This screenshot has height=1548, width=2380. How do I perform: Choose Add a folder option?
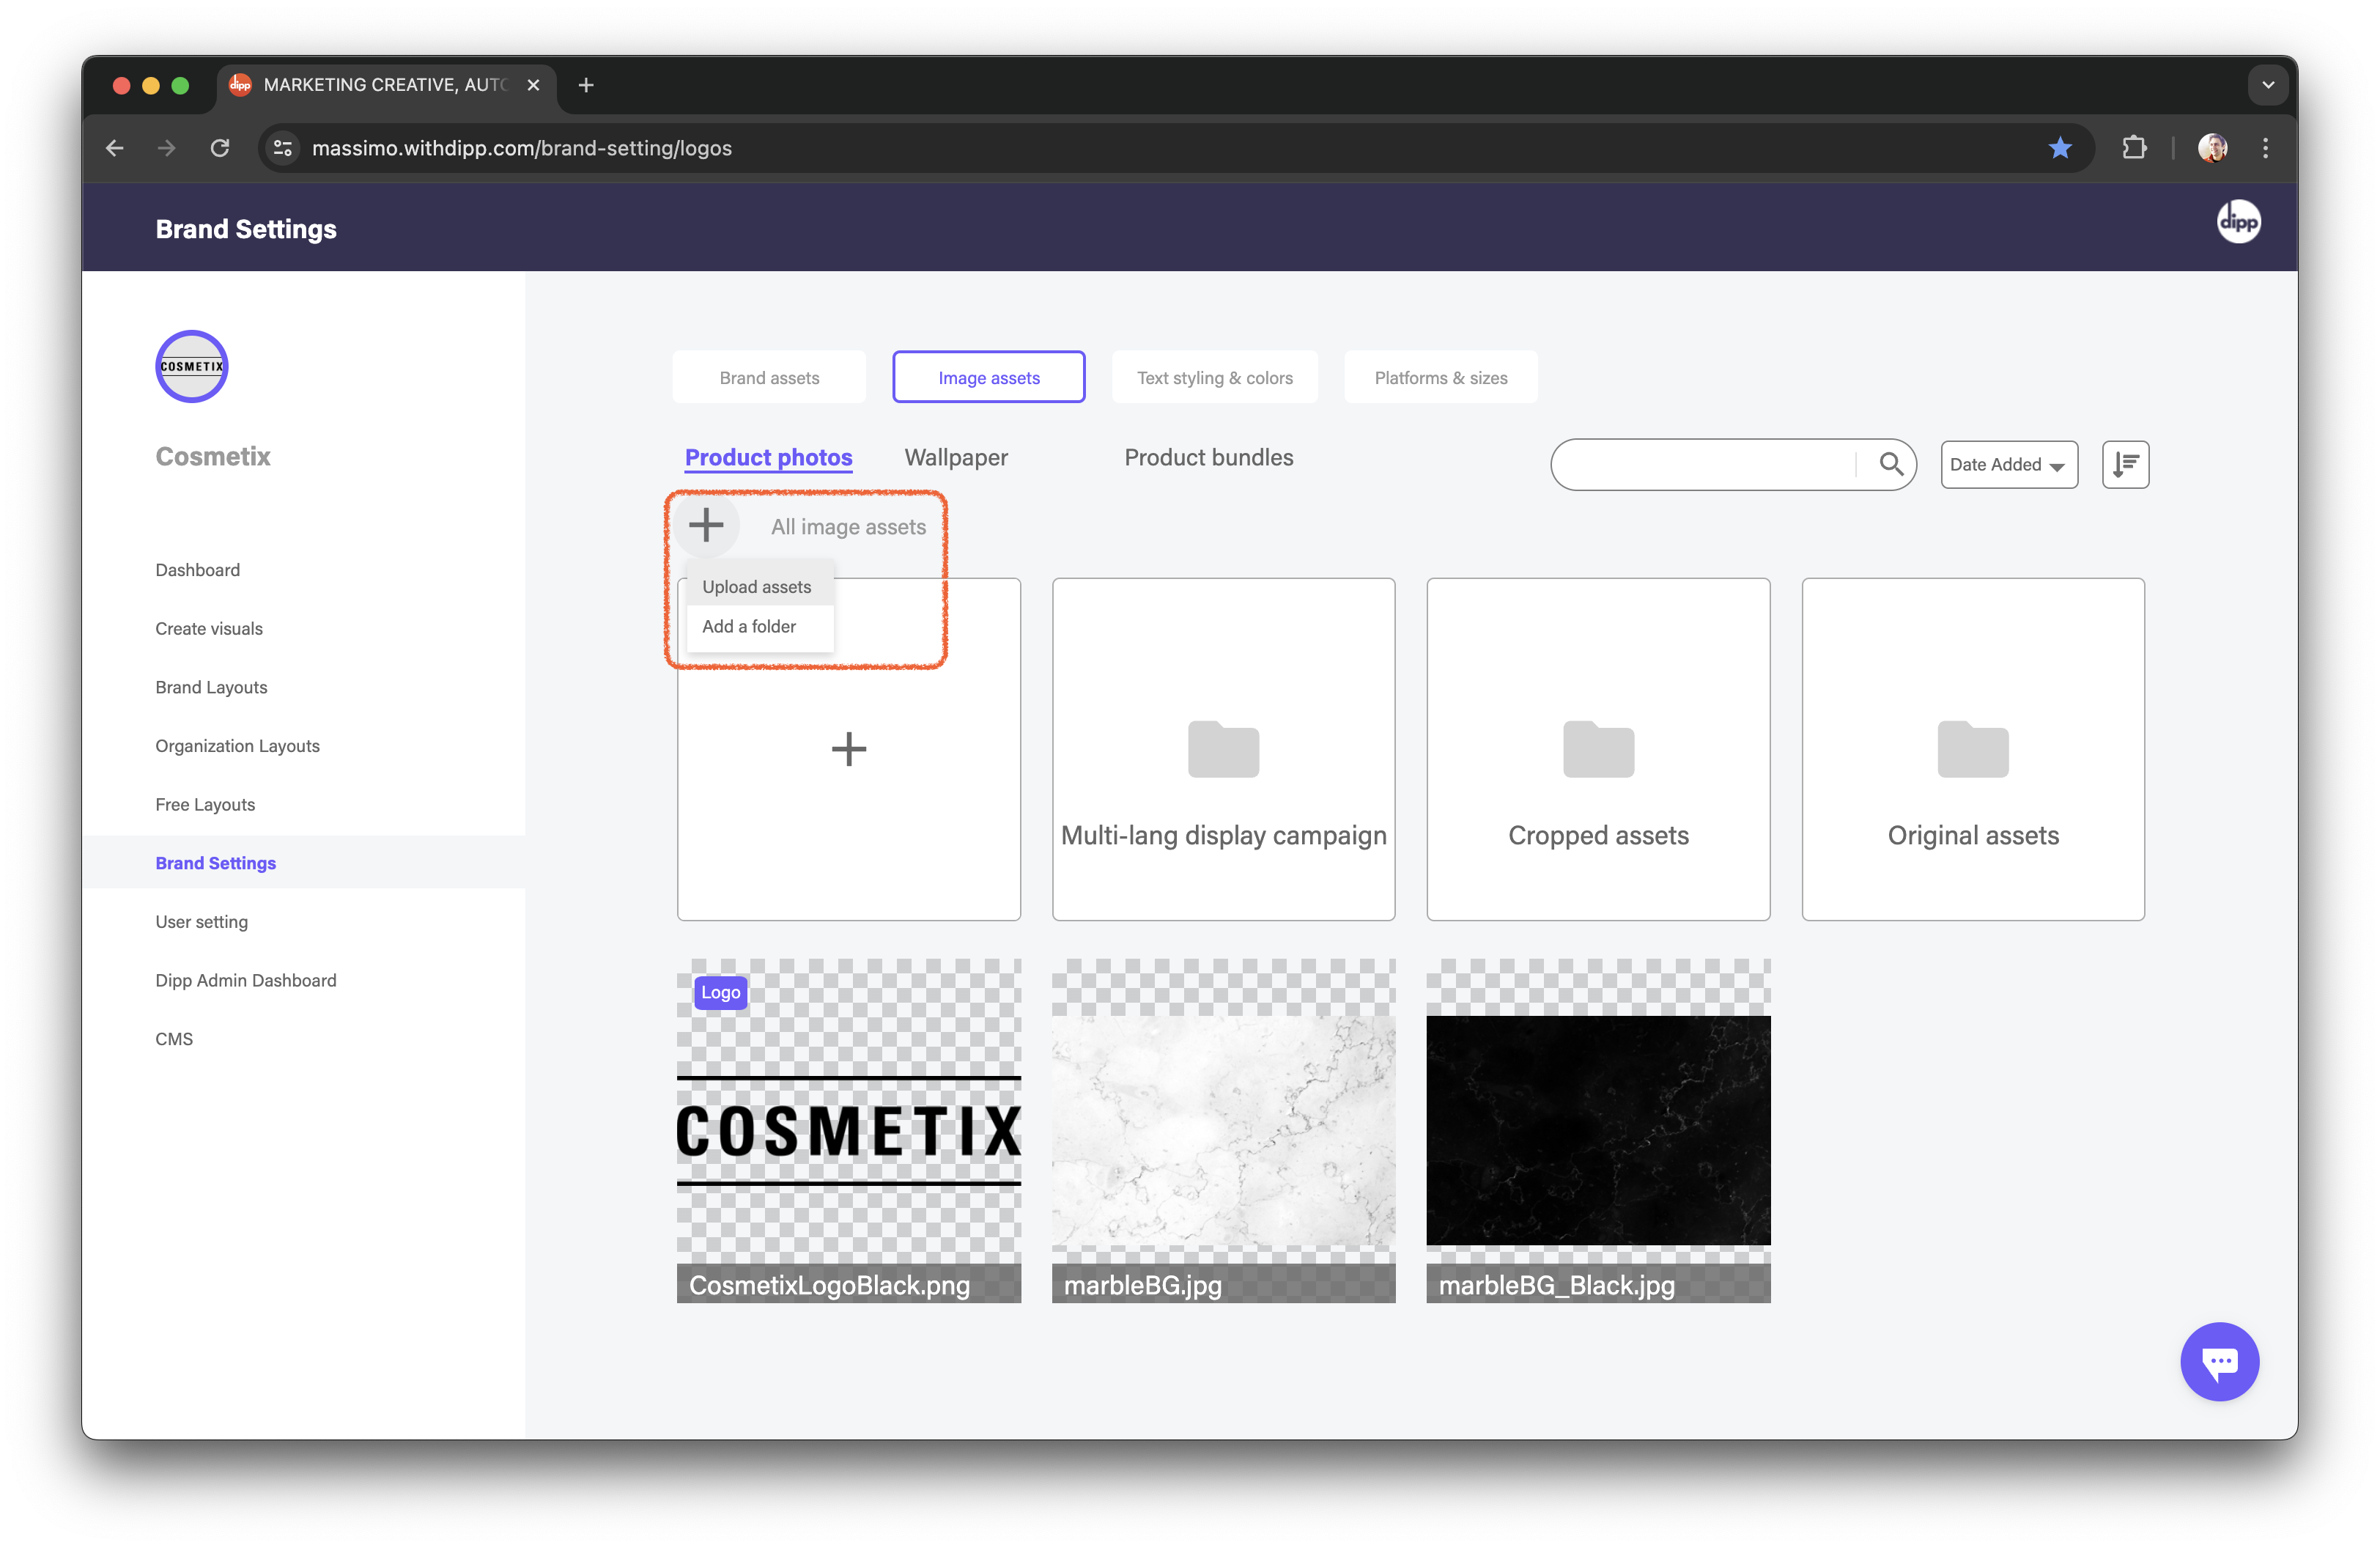point(759,626)
